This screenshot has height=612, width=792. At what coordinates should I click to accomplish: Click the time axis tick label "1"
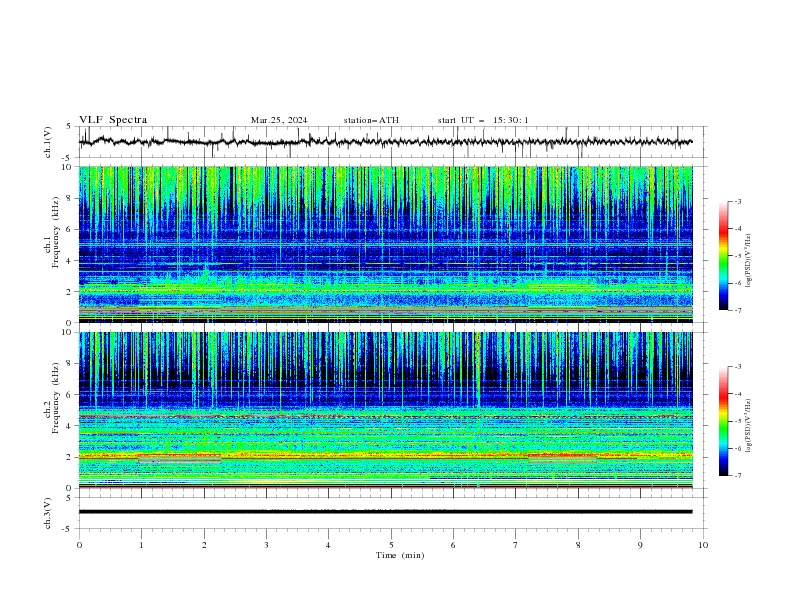click(x=141, y=545)
